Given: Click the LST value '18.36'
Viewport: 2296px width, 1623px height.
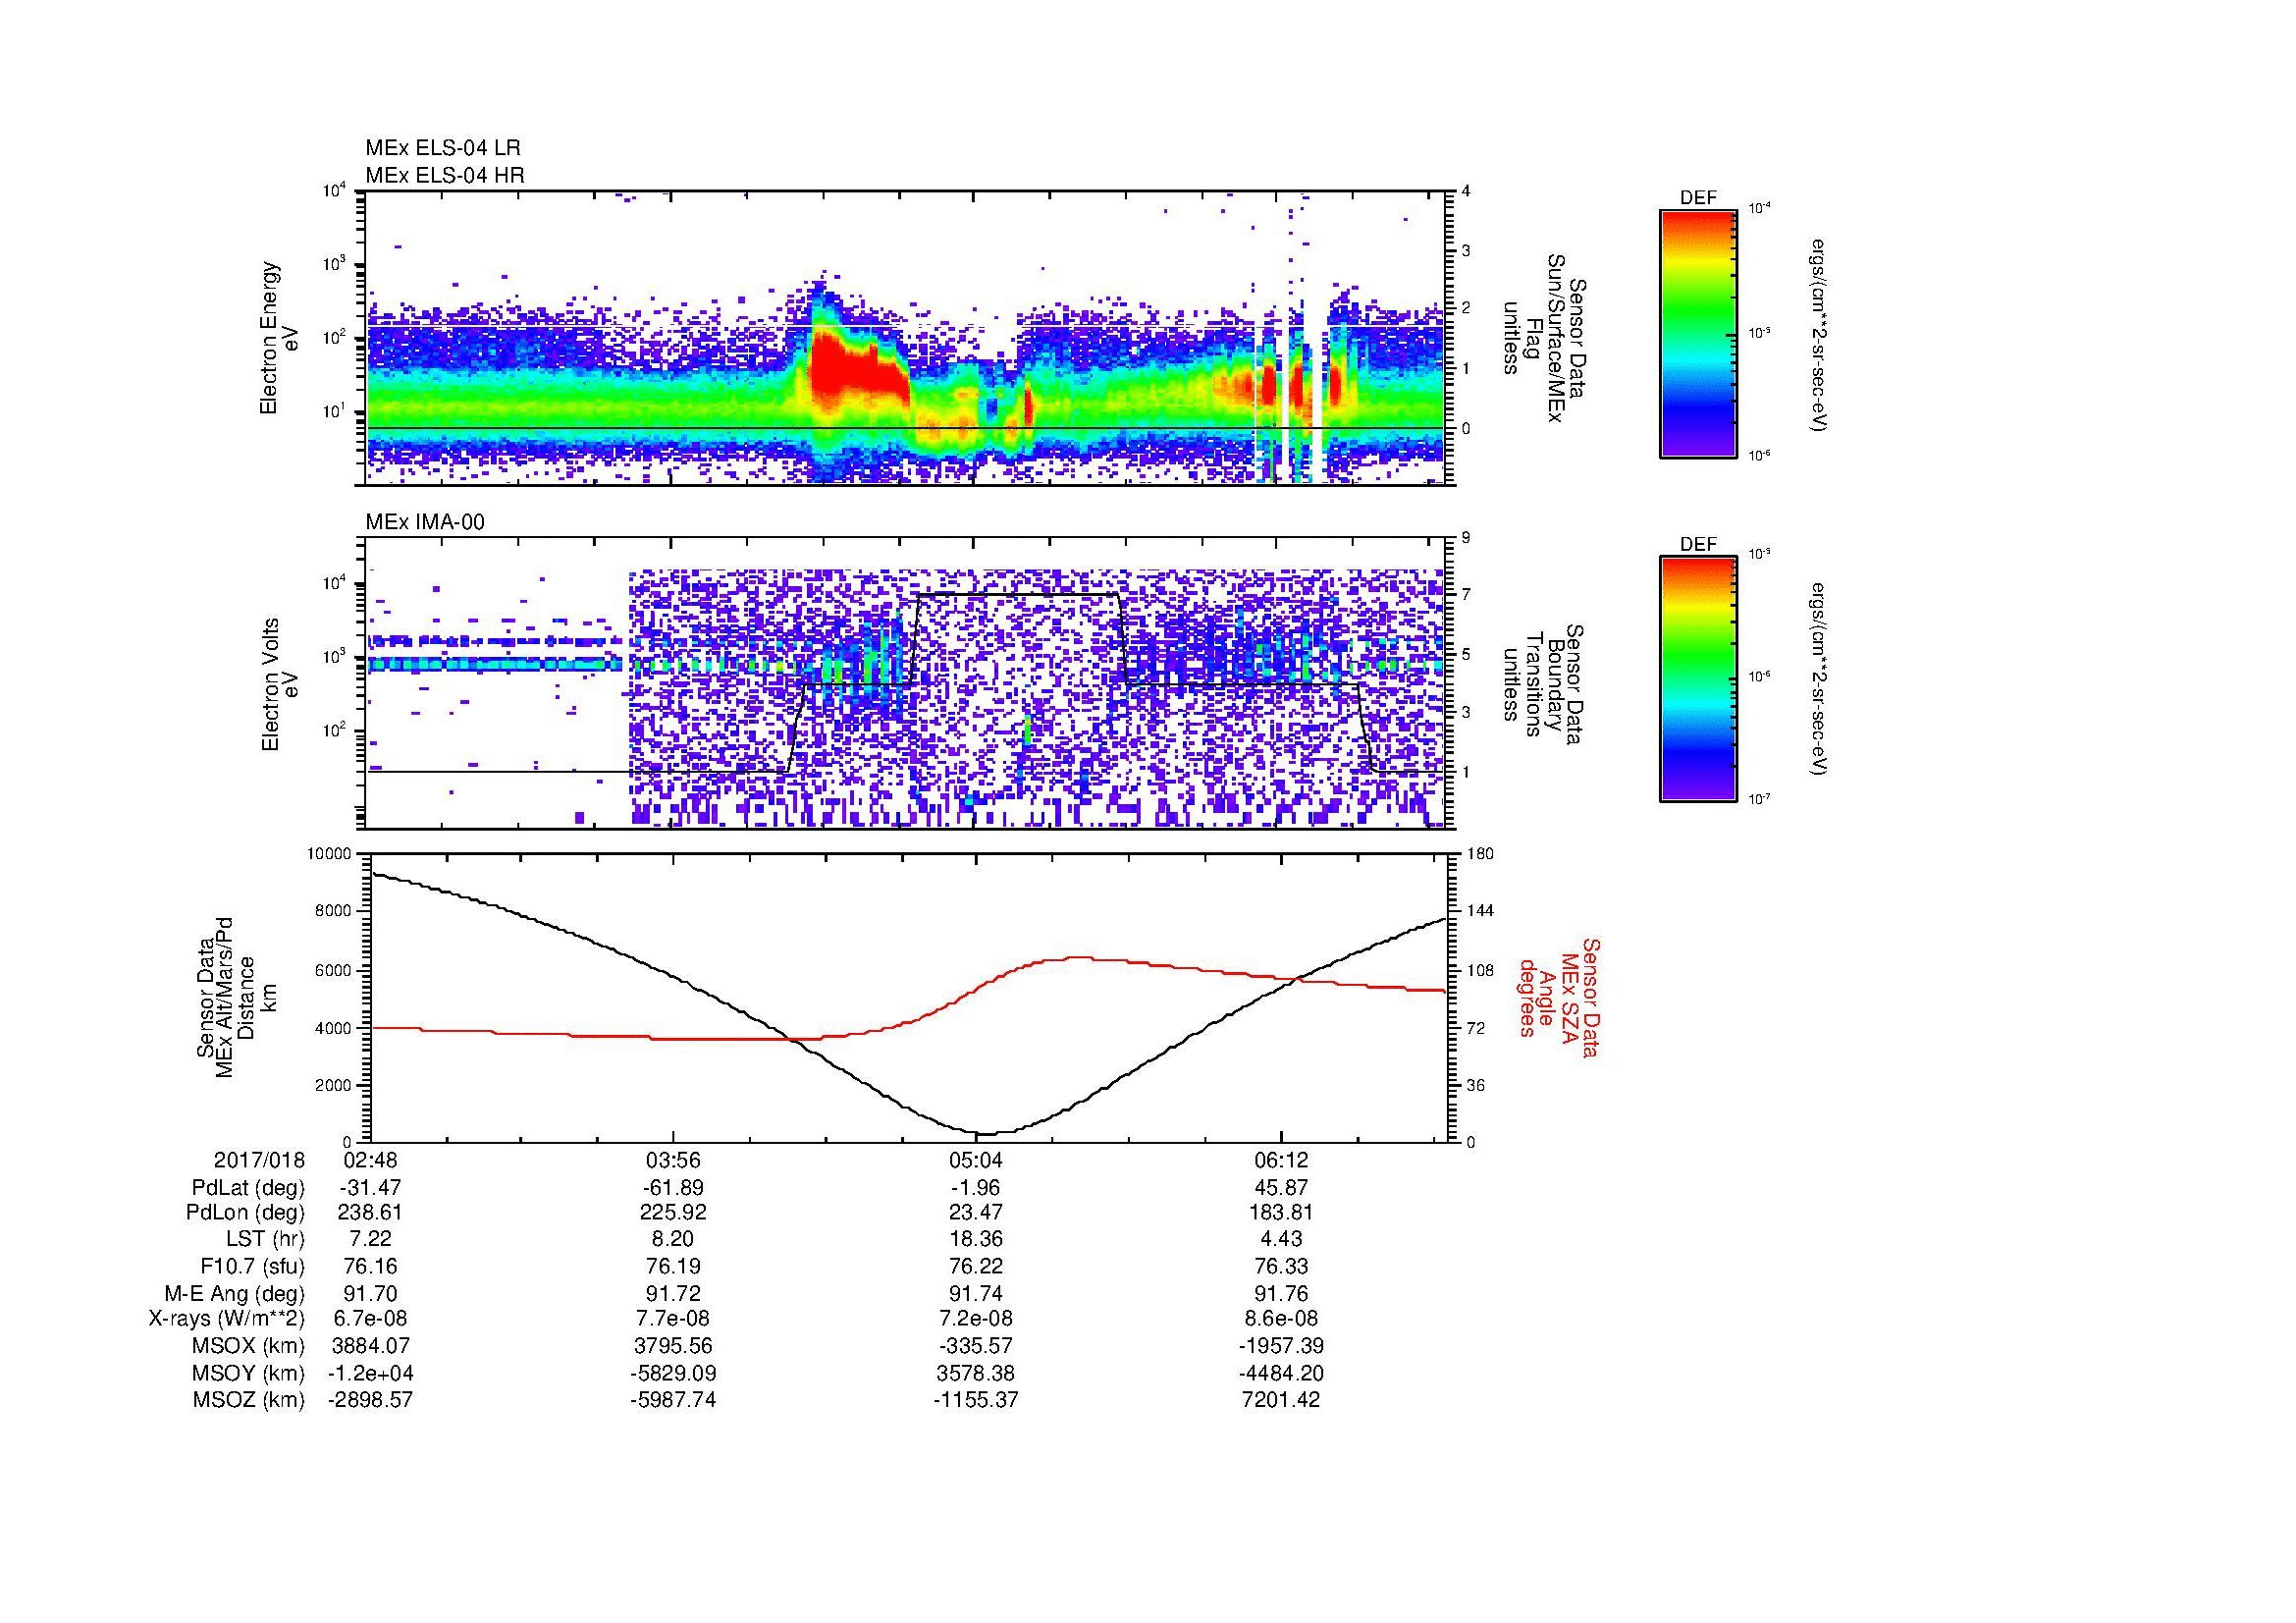Looking at the screenshot, I should (x=976, y=1240).
